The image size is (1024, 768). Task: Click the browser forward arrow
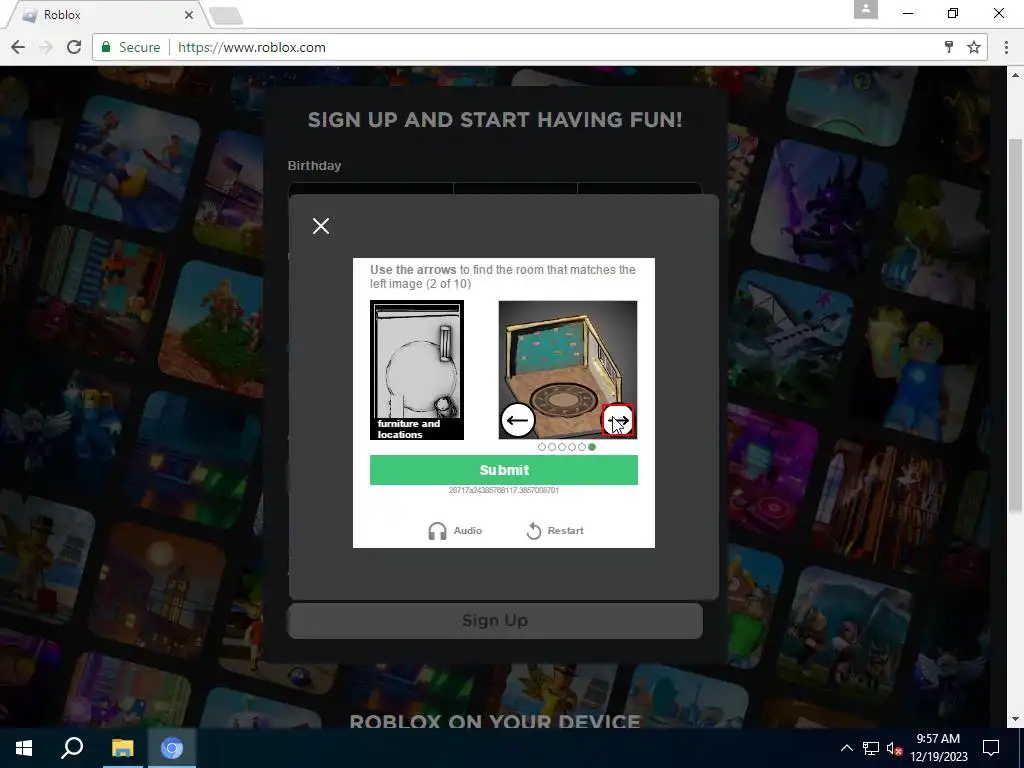tap(46, 47)
